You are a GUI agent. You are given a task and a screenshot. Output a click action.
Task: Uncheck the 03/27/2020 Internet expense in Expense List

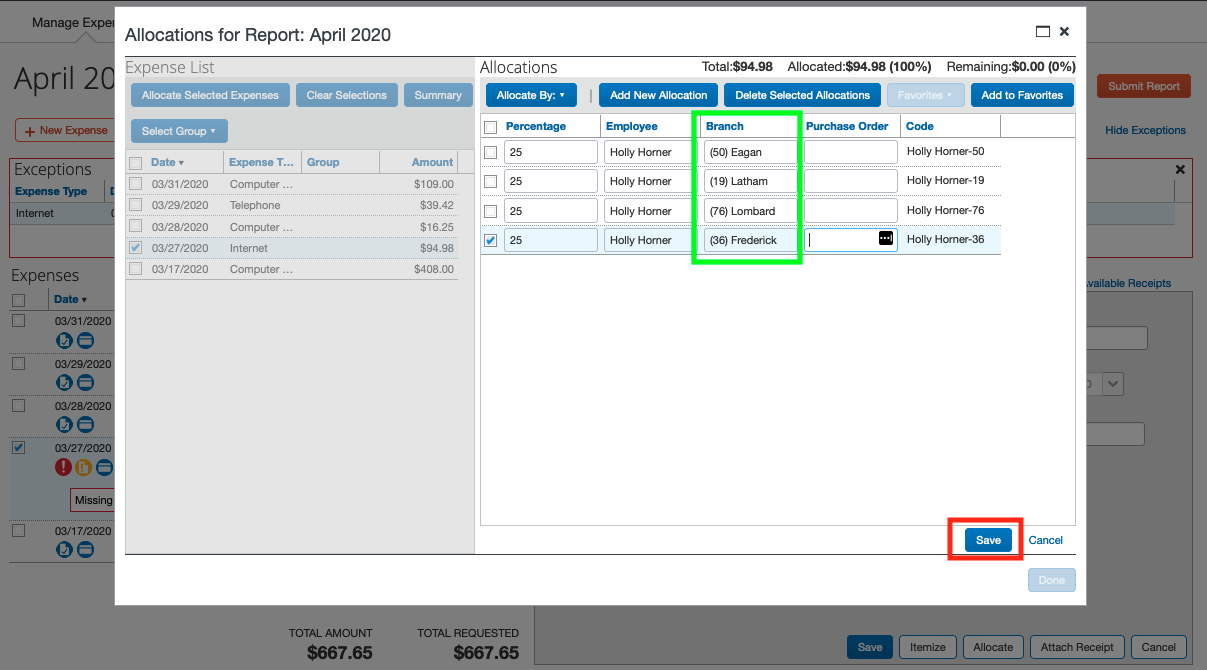coord(135,248)
